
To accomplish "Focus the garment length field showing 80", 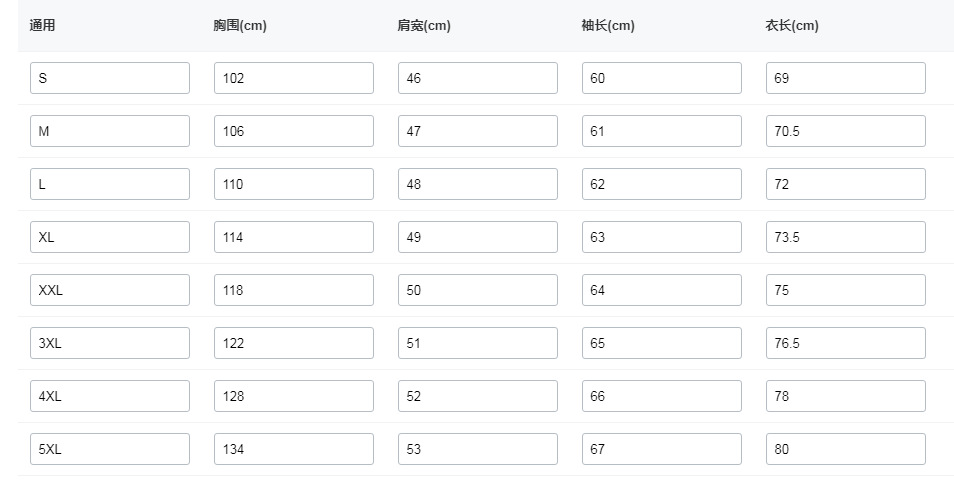I will 846,449.
